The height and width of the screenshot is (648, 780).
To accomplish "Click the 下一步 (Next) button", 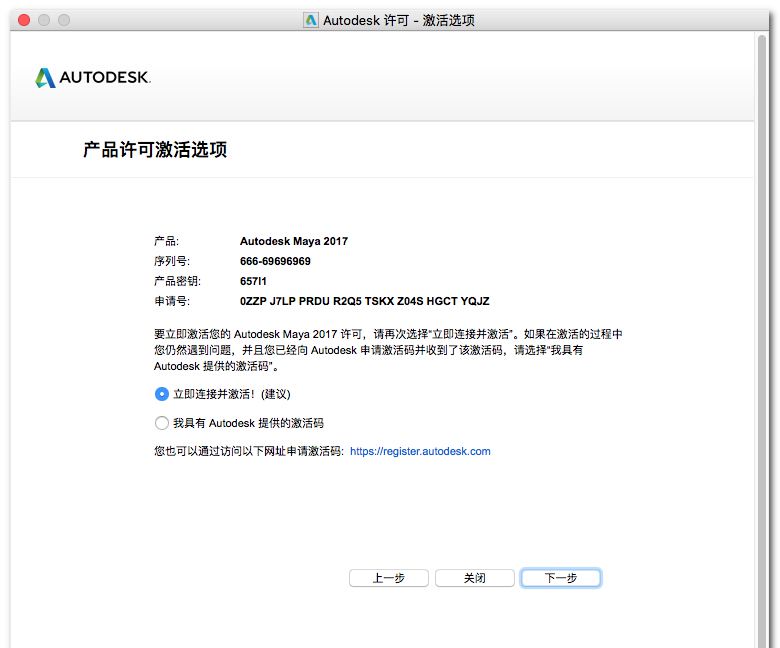I will pos(561,578).
